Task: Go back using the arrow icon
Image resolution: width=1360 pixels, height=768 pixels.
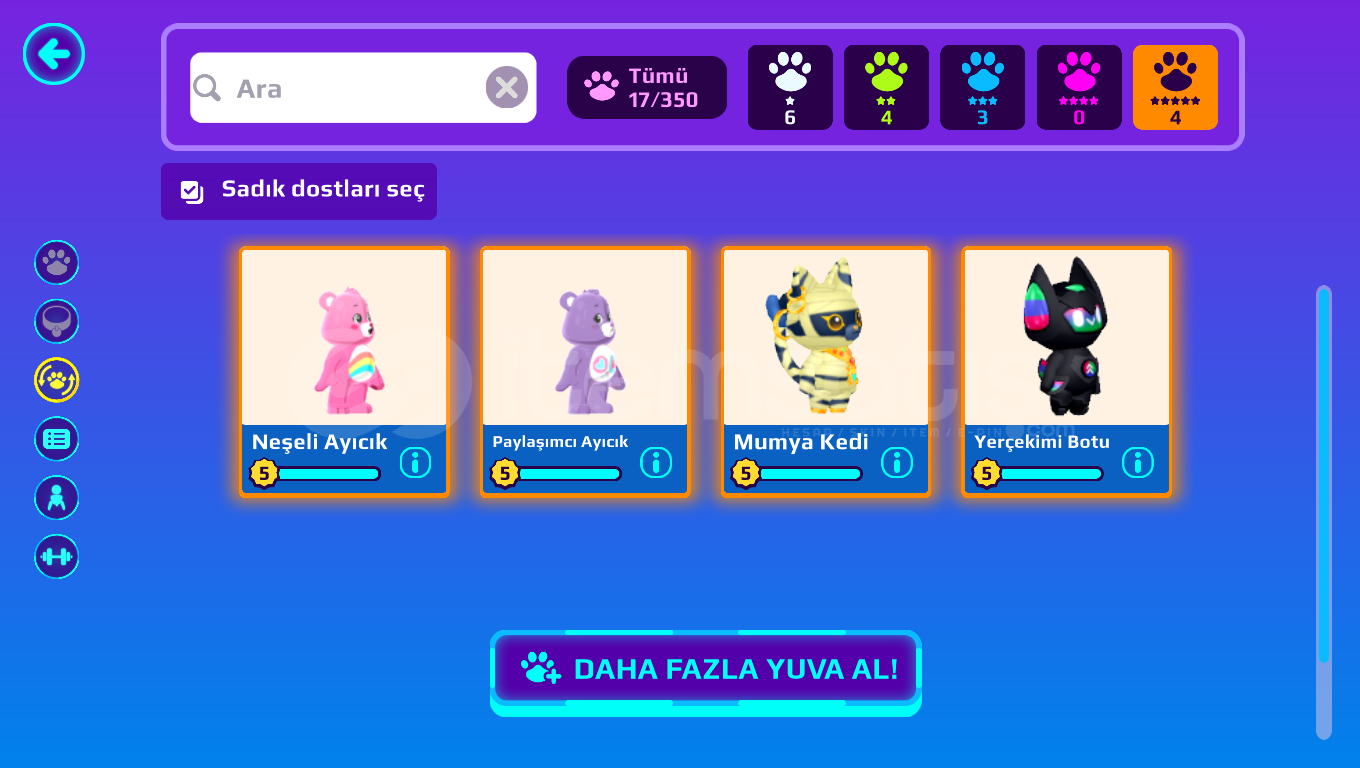Action: pyautogui.click(x=54, y=54)
